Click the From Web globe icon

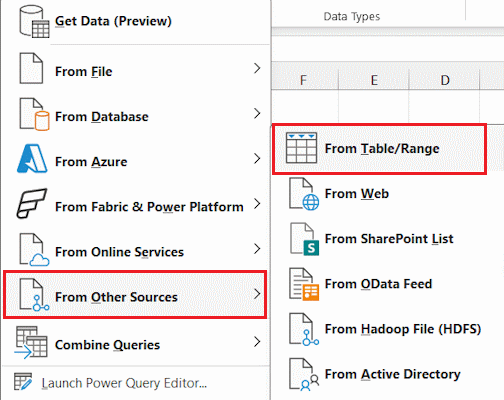click(304, 194)
